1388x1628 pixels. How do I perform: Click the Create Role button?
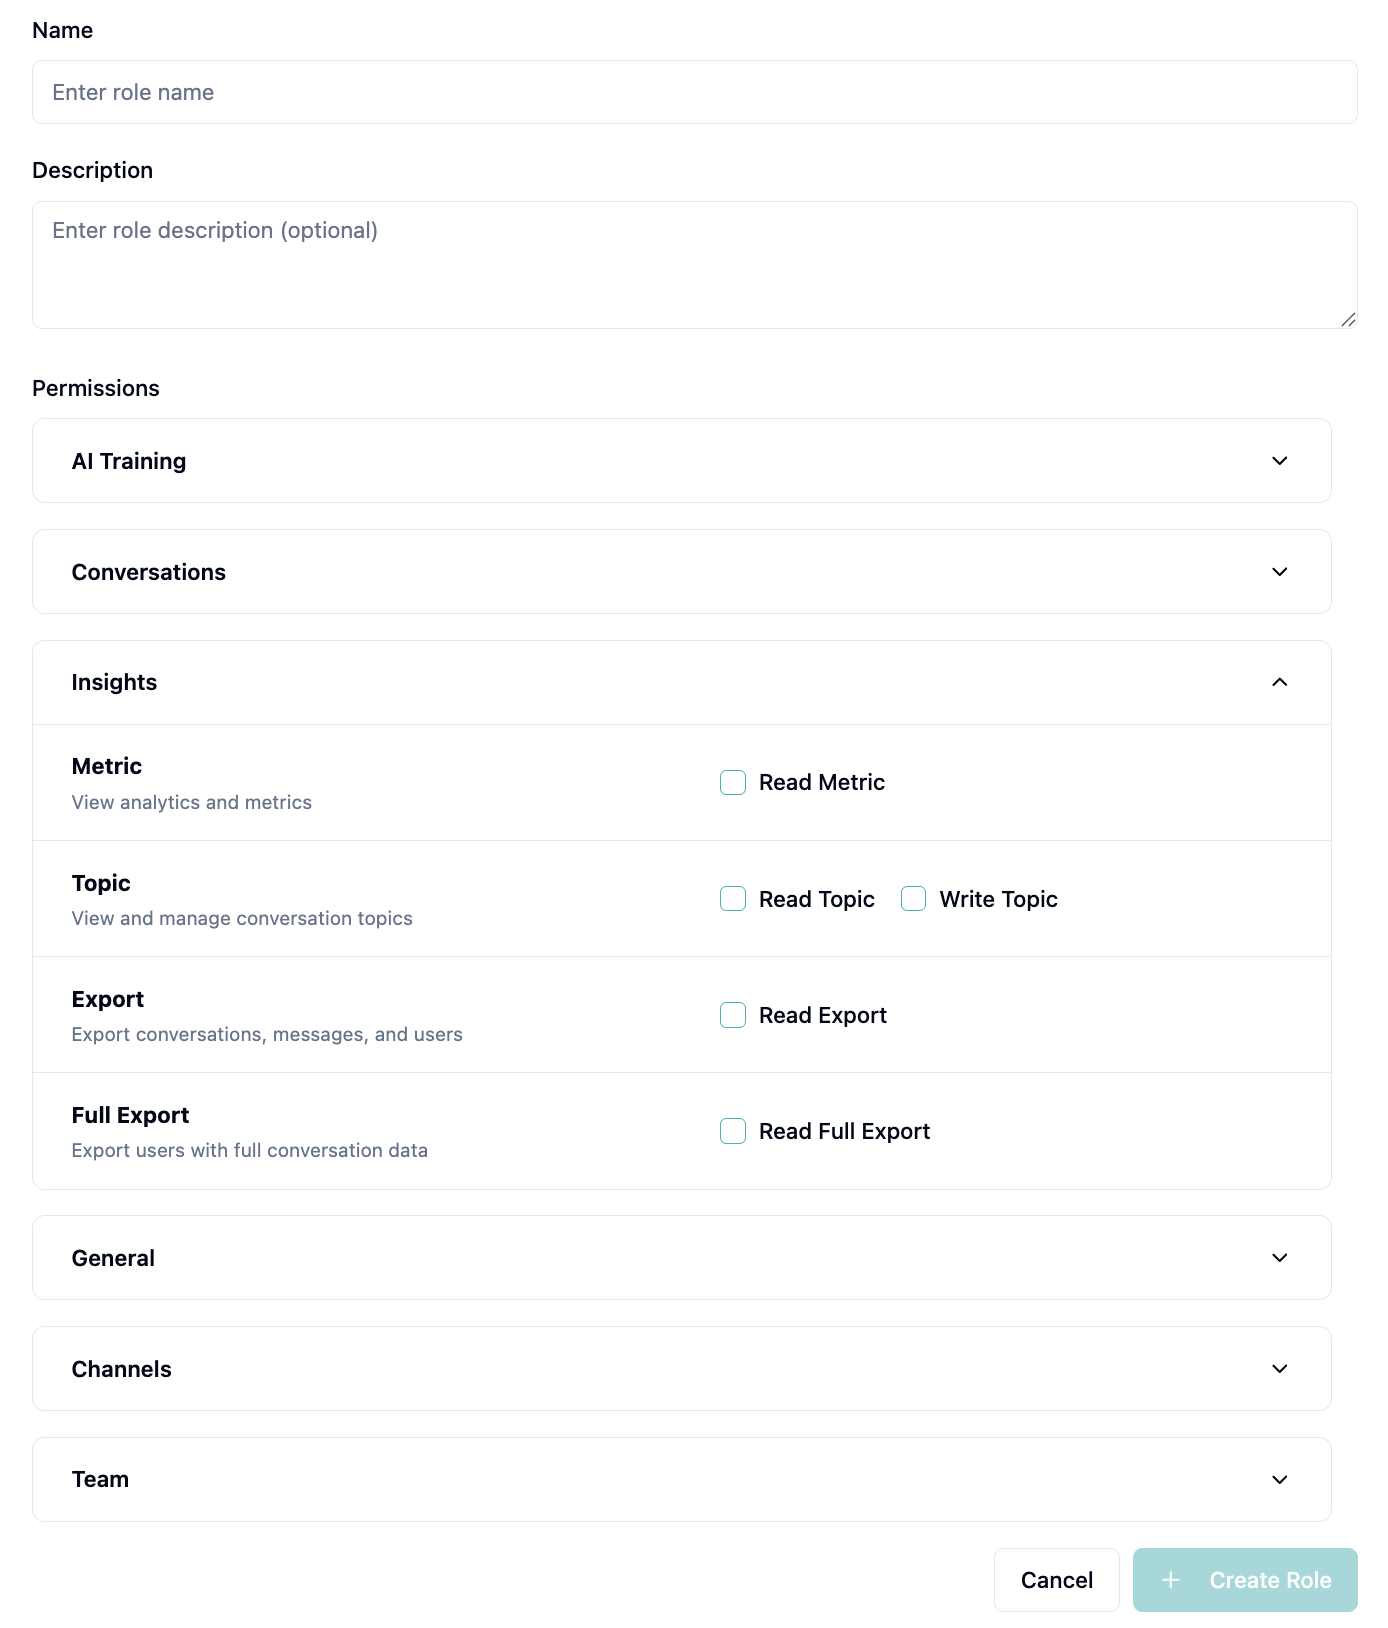click(x=1245, y=1579)
